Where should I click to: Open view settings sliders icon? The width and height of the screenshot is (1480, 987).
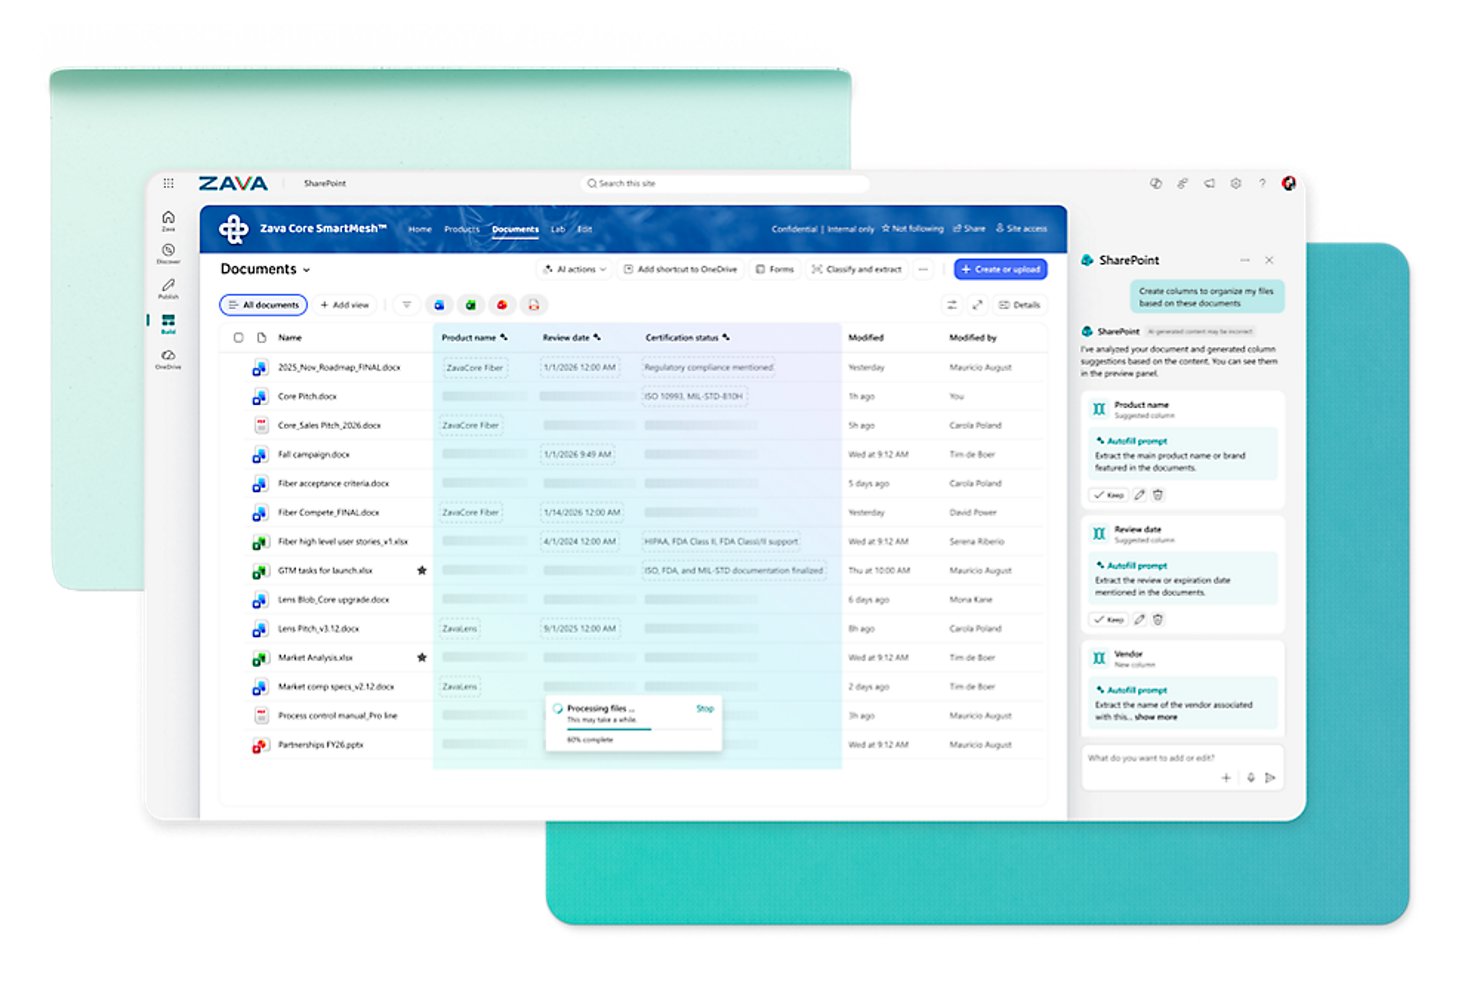952,305
